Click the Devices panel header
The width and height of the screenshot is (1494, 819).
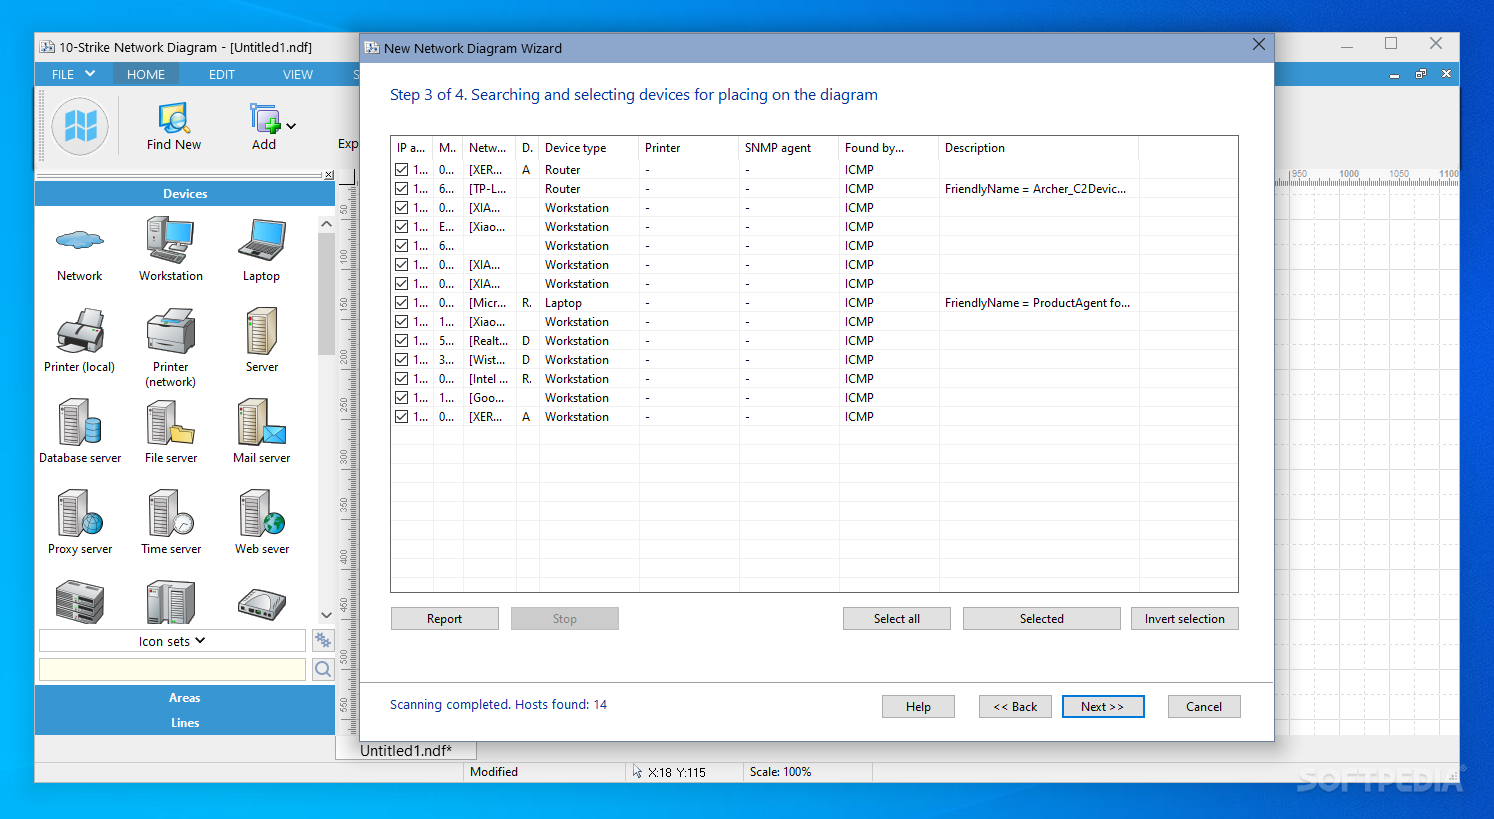(x=185, y=194)
